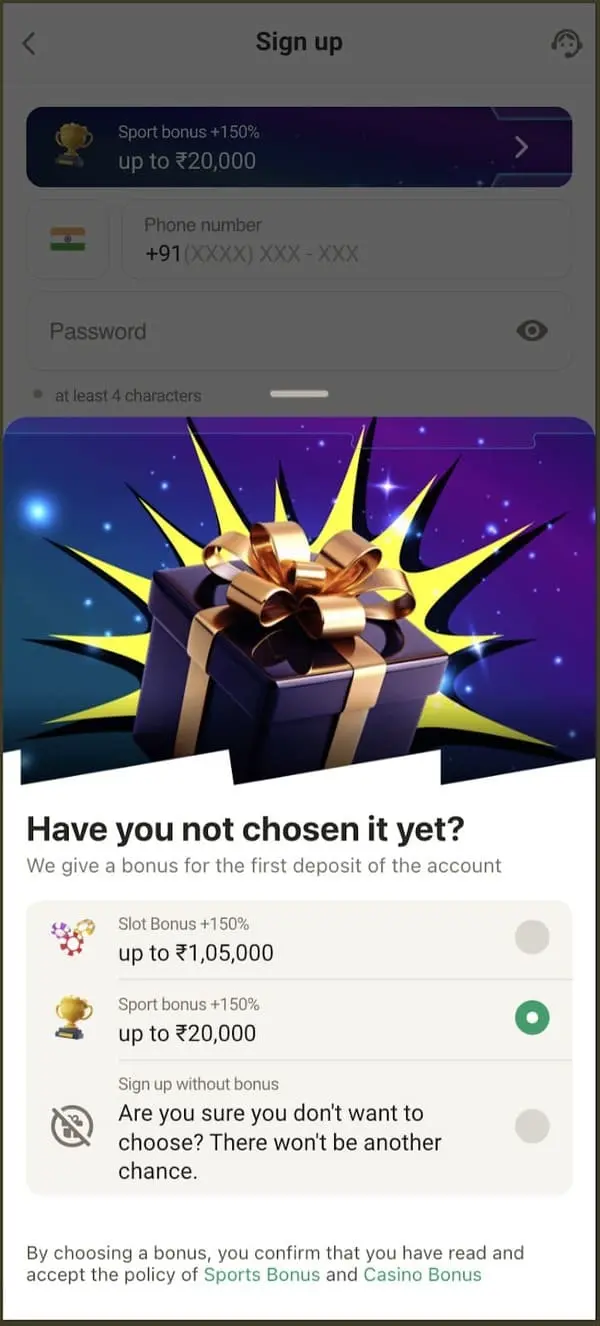This screenshot has width=600, height=1326.
Task: Click the Phone number input field
Action: click(347, 239)
